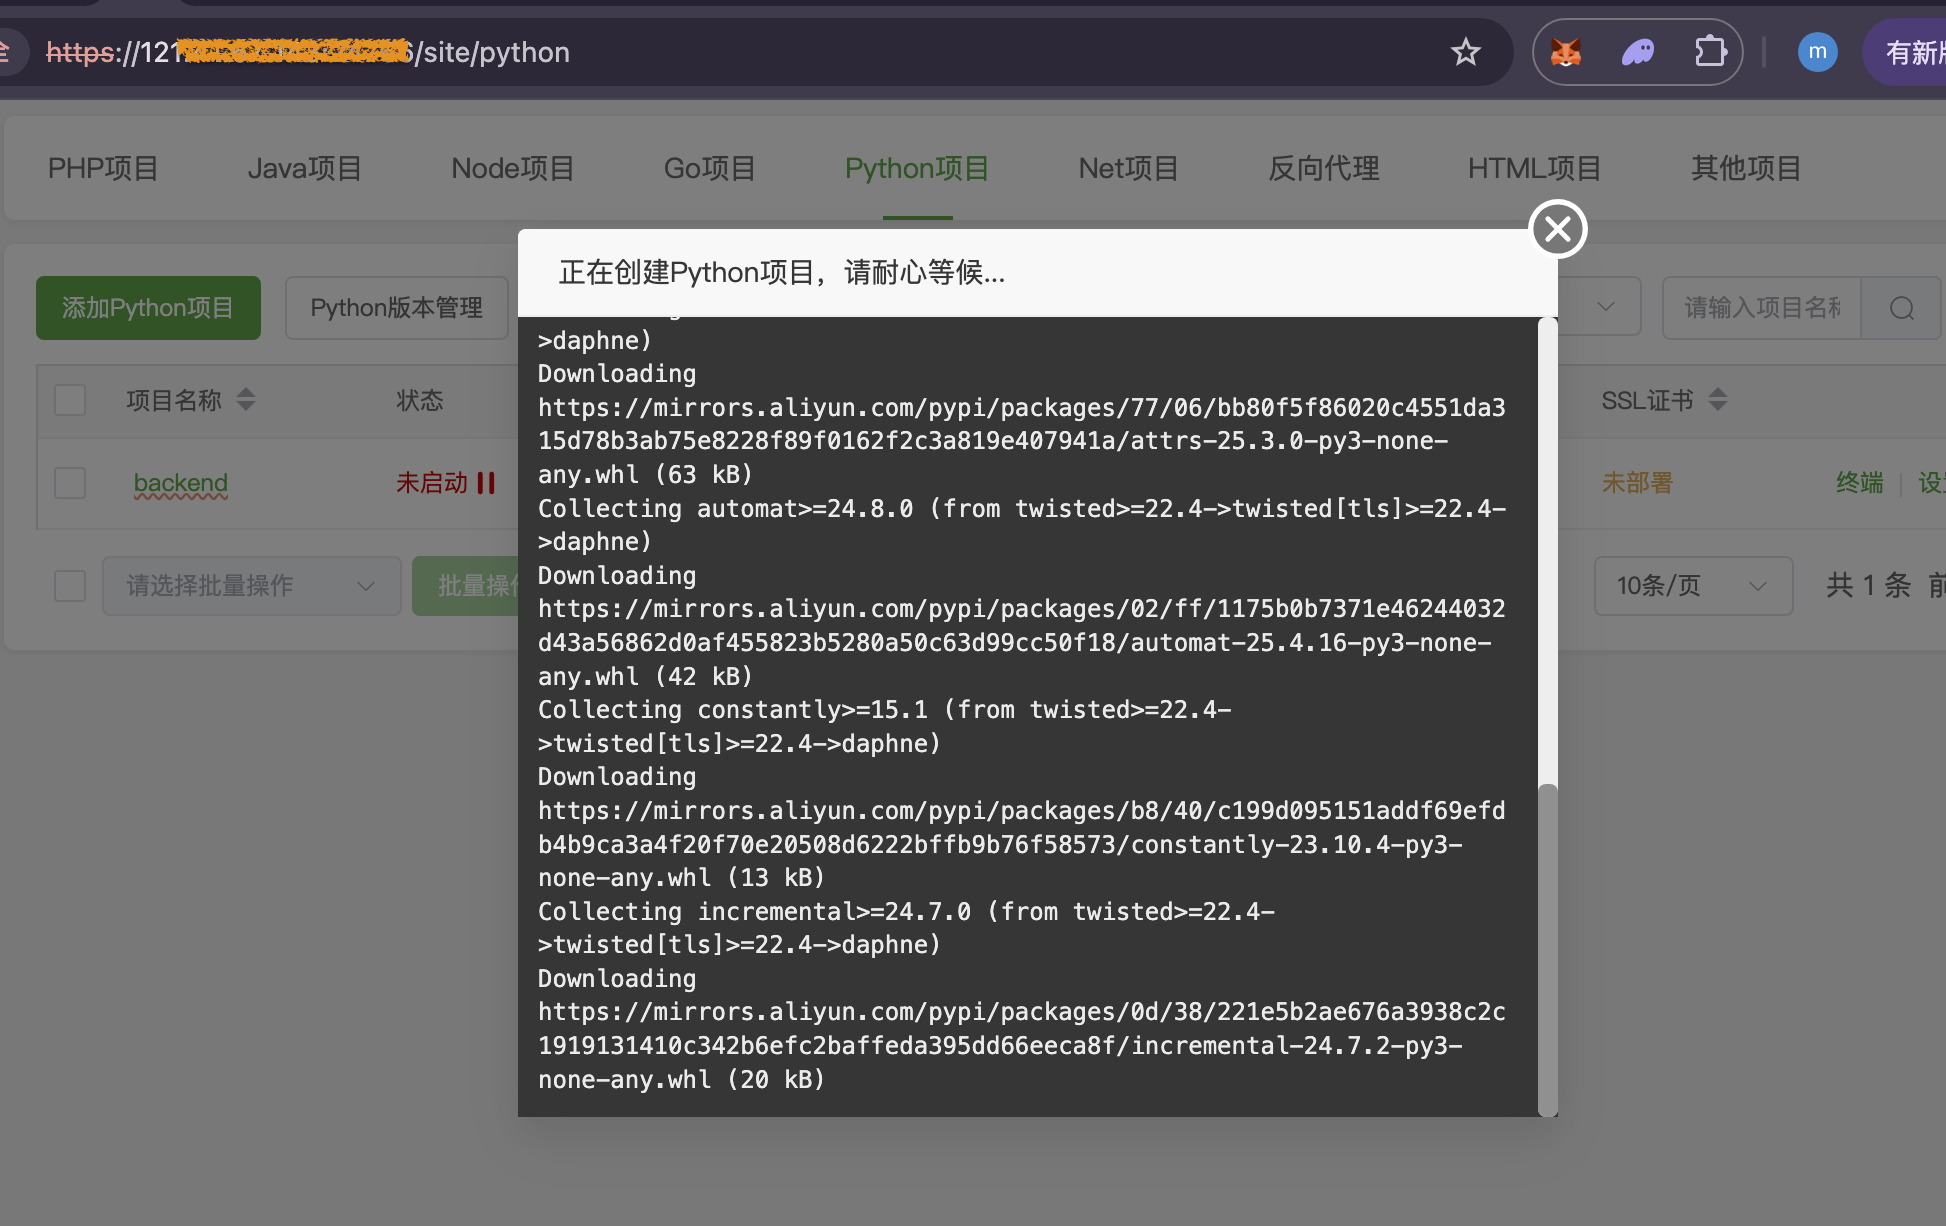Toggle the batch operation checkbox at bottom

point(70,586)
